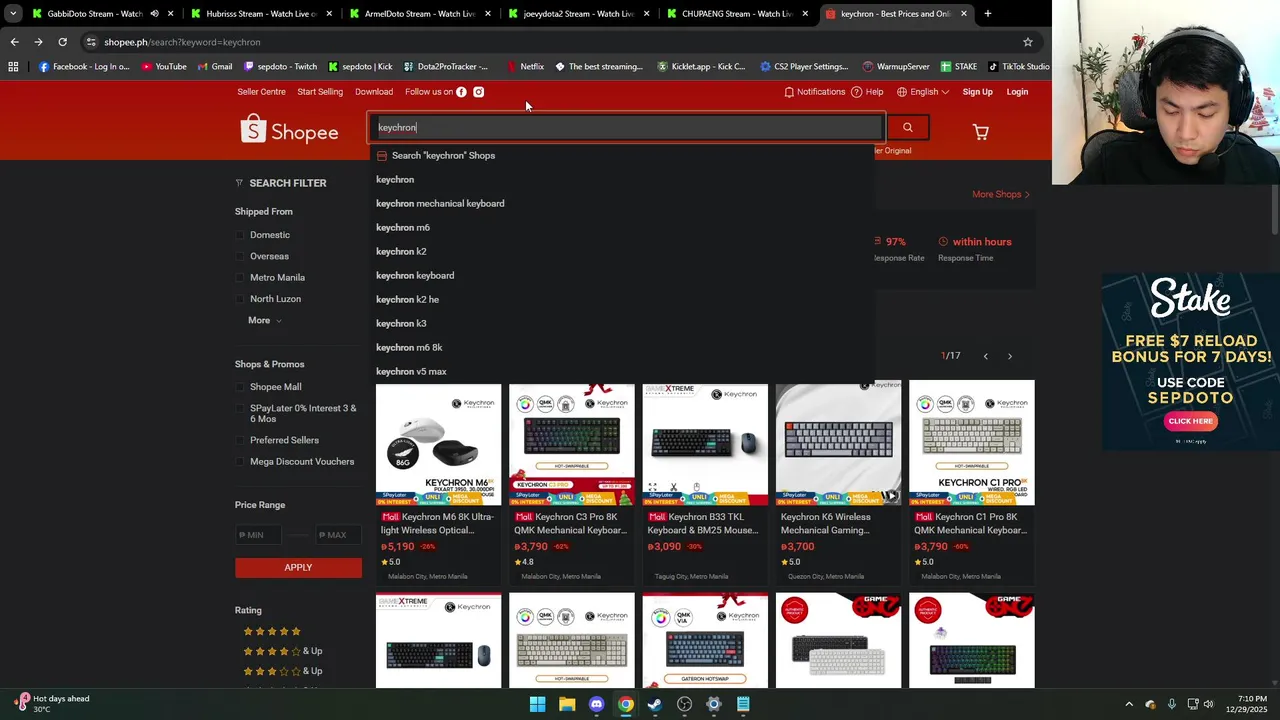Open new browser tab
Viewport: 1280px width, 720px height.
[x=988, y=14]
